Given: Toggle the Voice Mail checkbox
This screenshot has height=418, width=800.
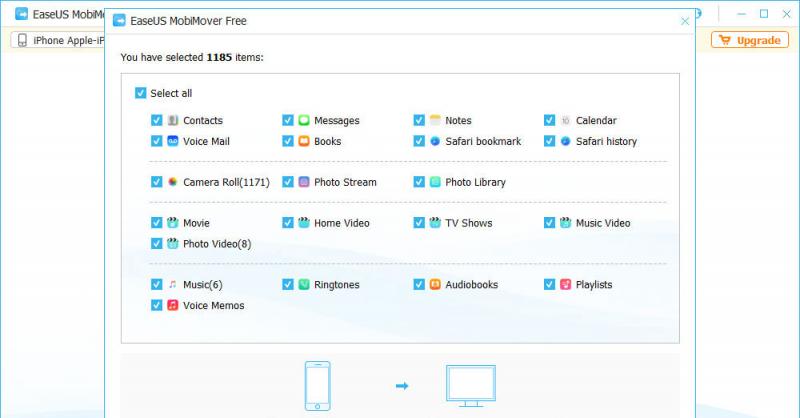Looking at the screenshot, I should [x=157, y=141].
